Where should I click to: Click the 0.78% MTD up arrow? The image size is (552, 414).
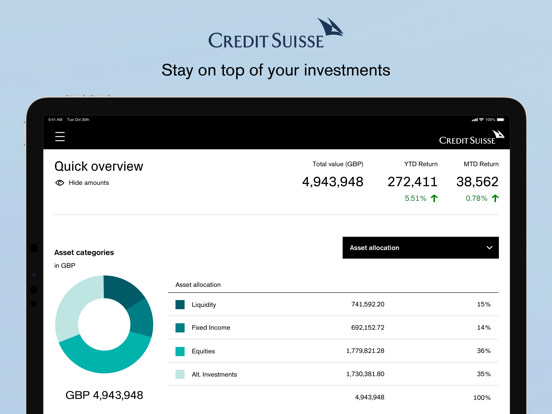[495, 199]
